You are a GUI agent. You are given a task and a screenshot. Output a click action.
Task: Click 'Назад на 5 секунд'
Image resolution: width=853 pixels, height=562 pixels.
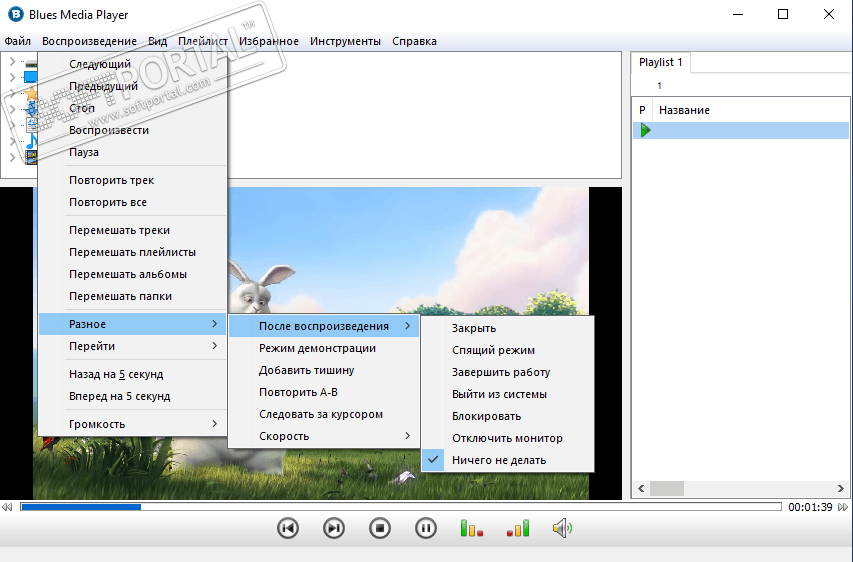pyautogui.click(x=133, y=374)
